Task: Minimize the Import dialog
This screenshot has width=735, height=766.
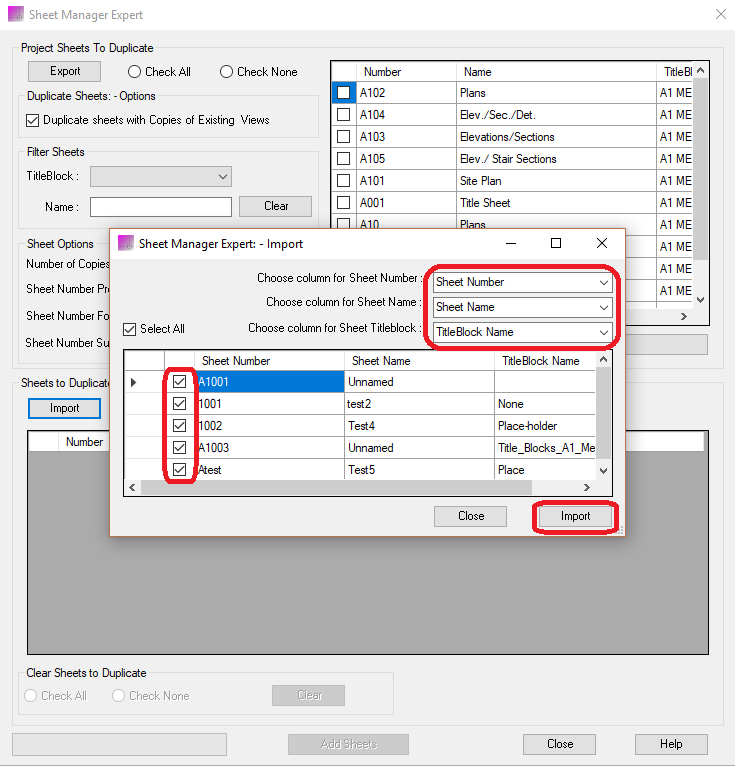Action: (x=511, y=243)
